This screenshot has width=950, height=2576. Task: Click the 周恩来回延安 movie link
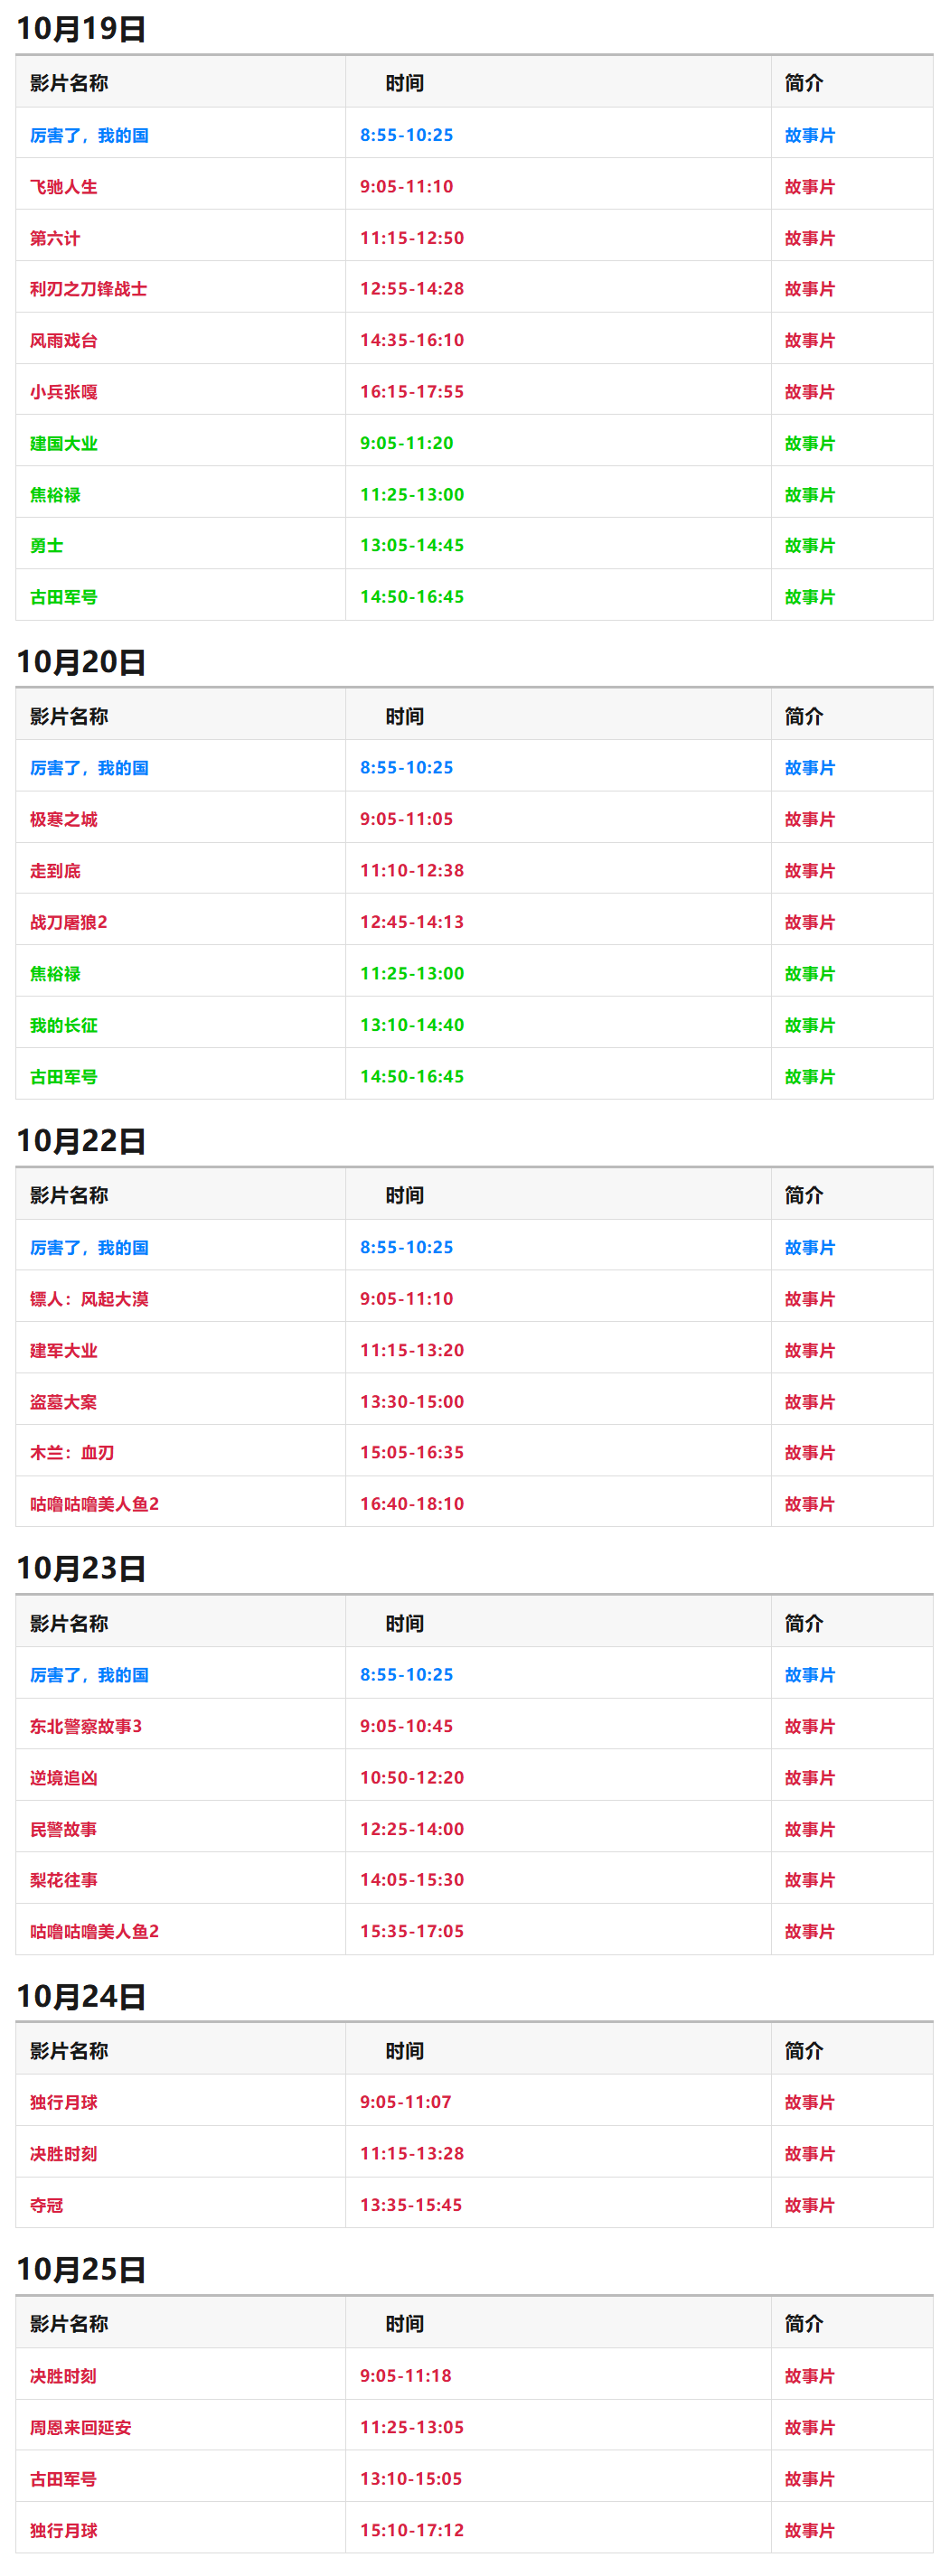[x=81, y=2428]
